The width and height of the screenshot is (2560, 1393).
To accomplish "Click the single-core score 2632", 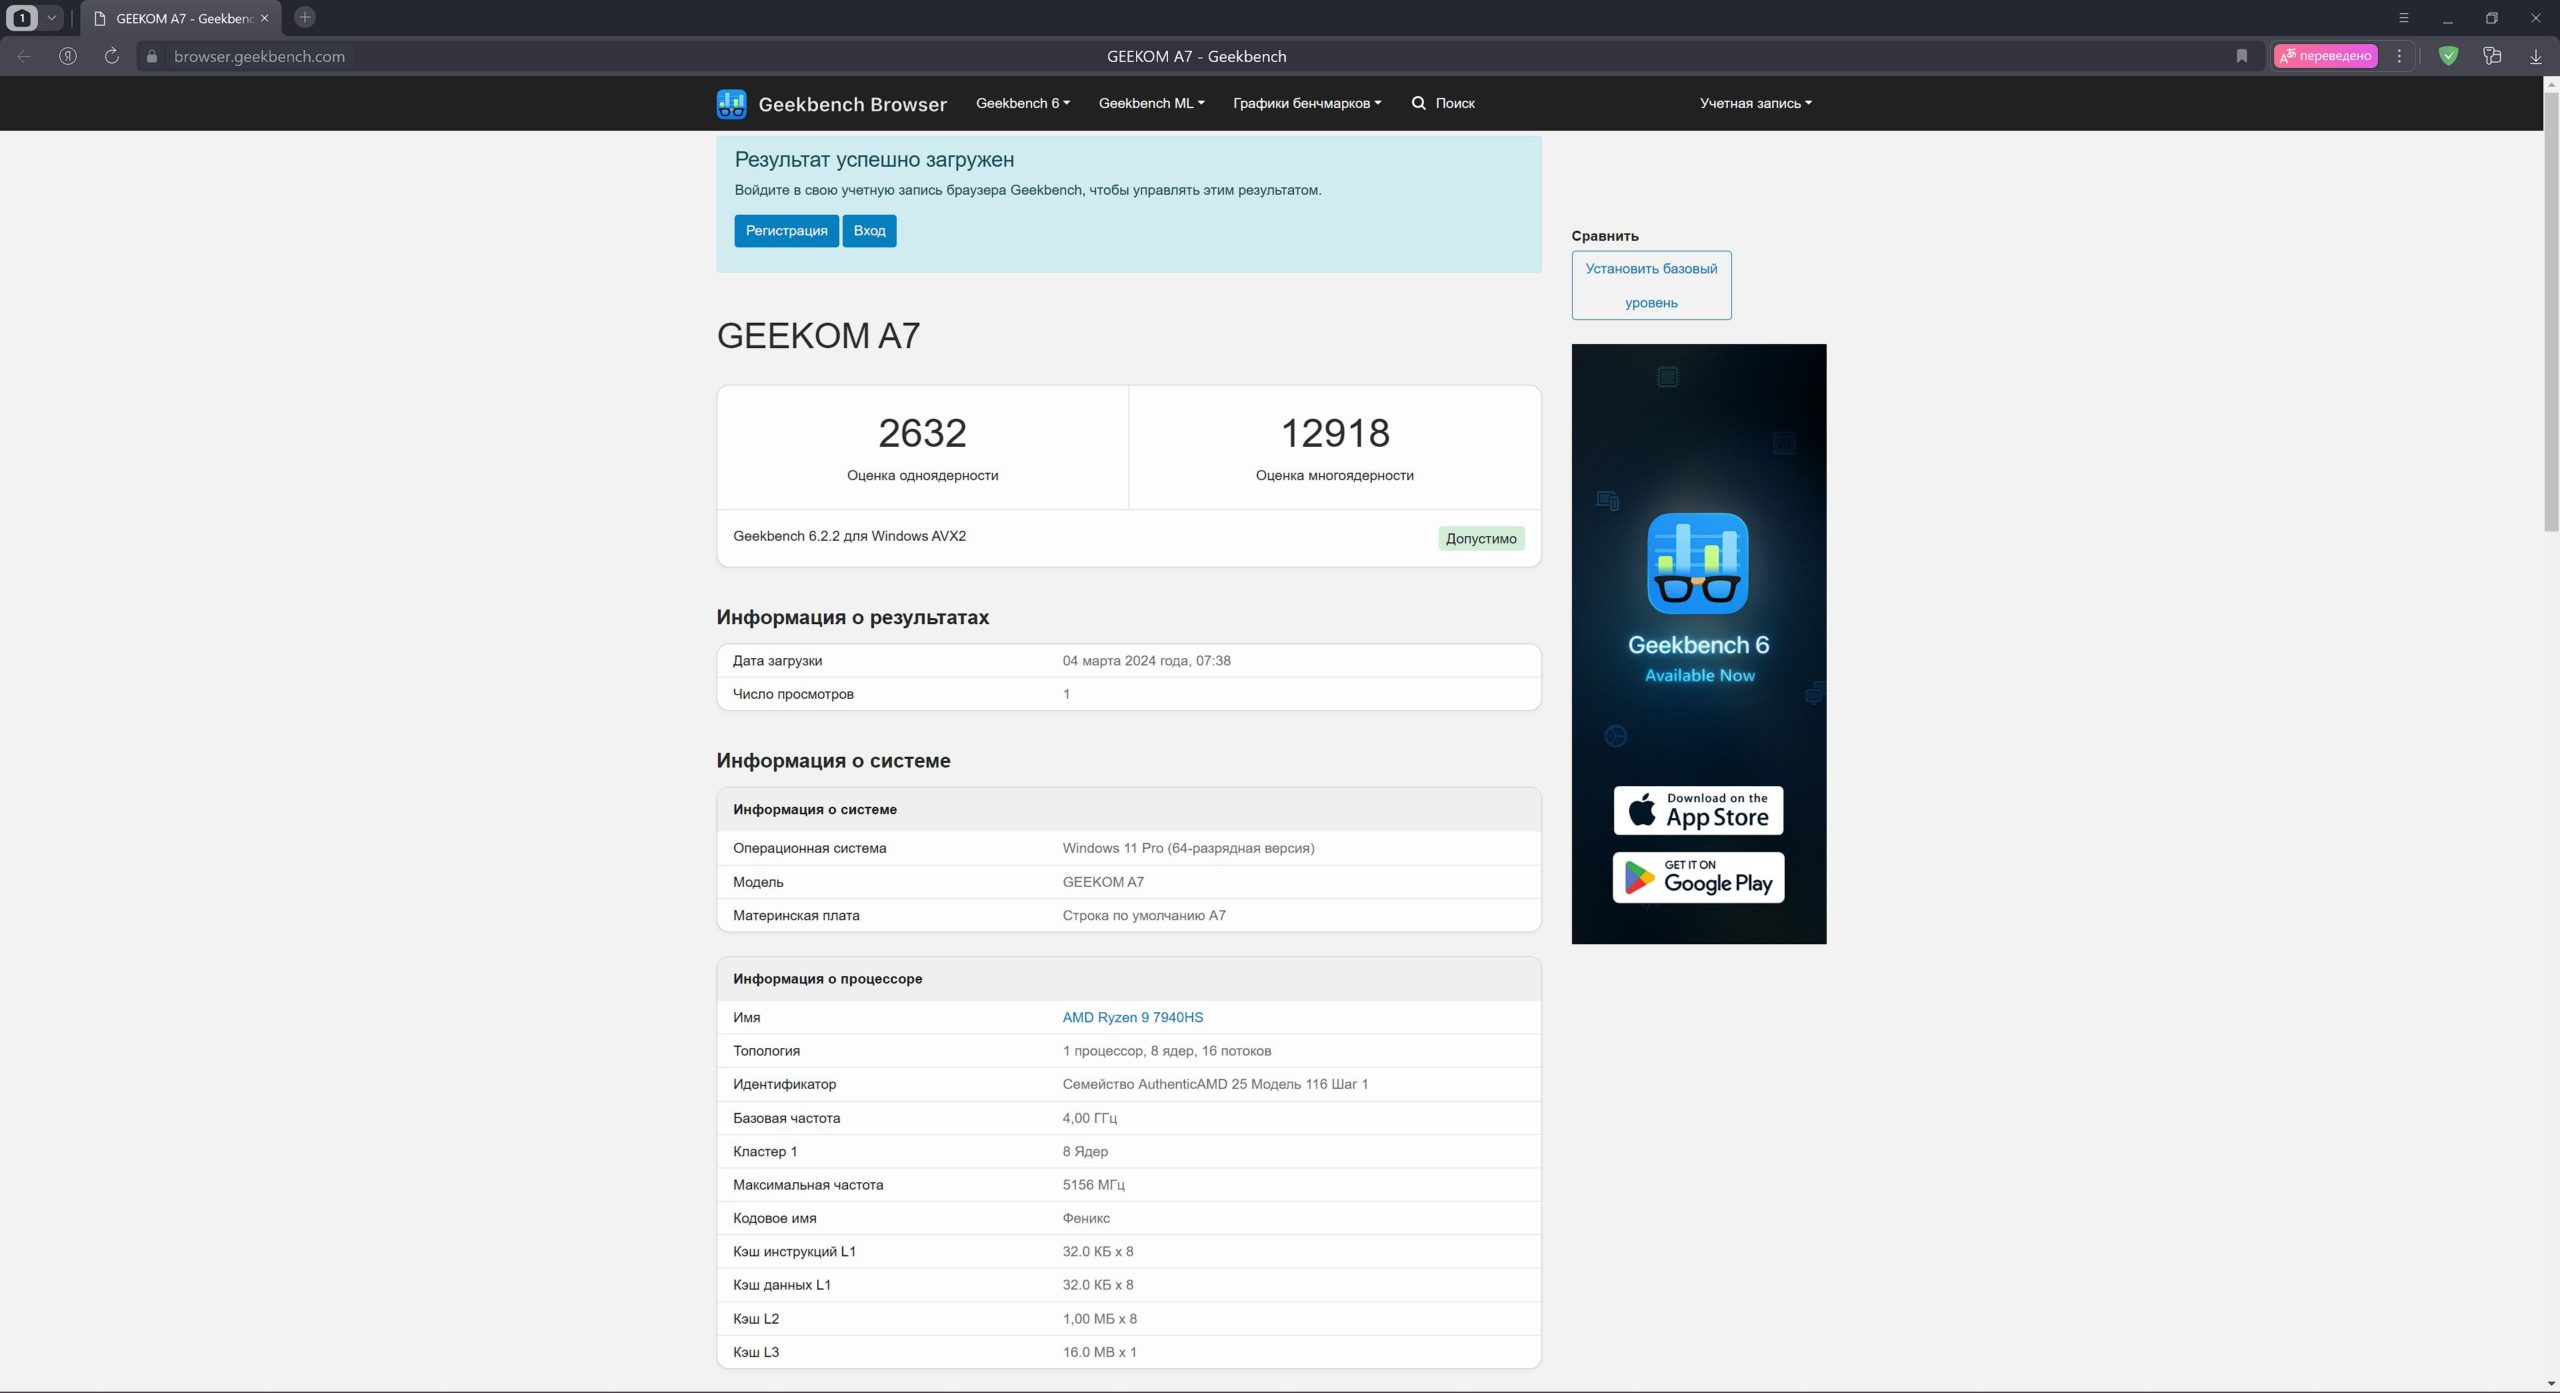I will [x=922, y=433].
